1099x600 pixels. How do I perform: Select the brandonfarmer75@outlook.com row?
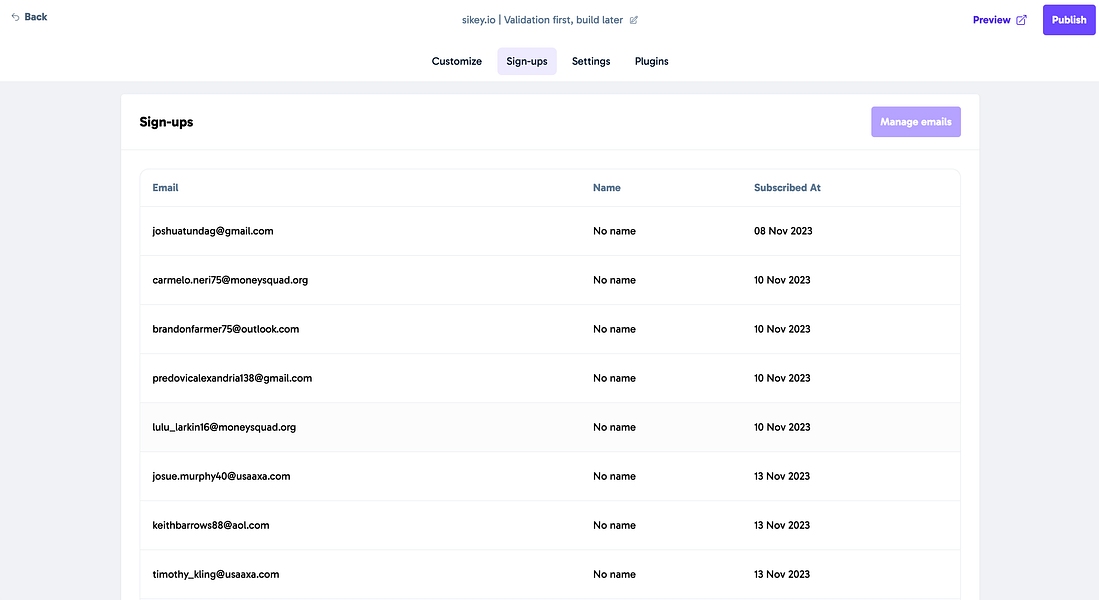click(226, 329)
